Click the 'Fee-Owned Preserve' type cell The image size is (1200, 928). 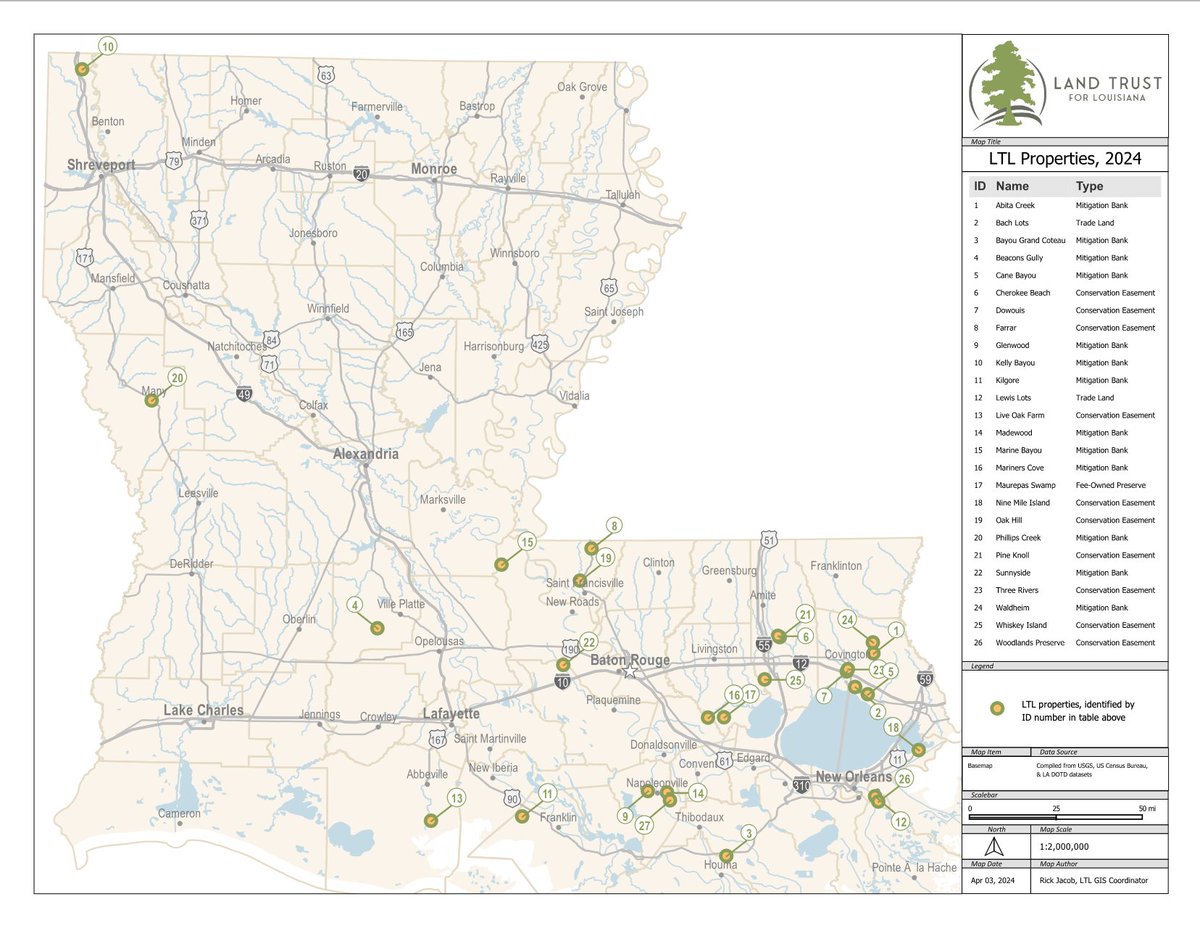1108,485
